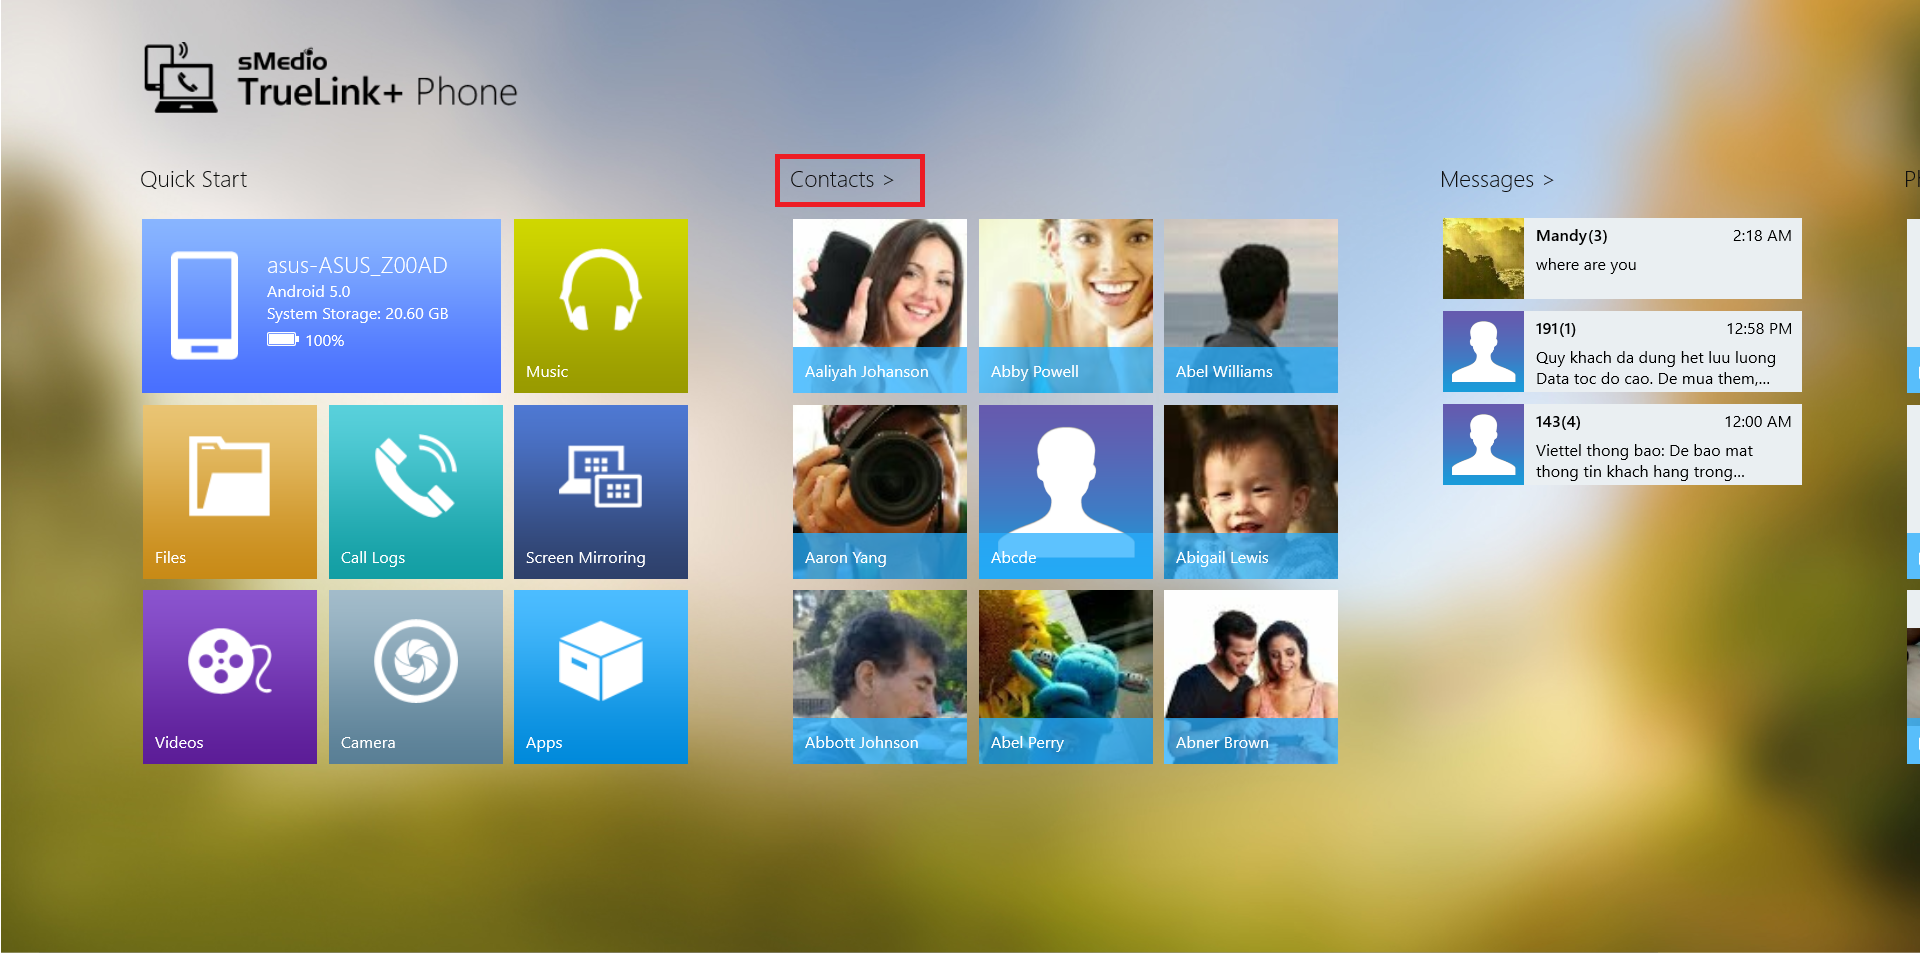This screenshot has width=1920, height=953.
Task: Open Aaliyah Johanson contact
Action: tap(879, 305)
